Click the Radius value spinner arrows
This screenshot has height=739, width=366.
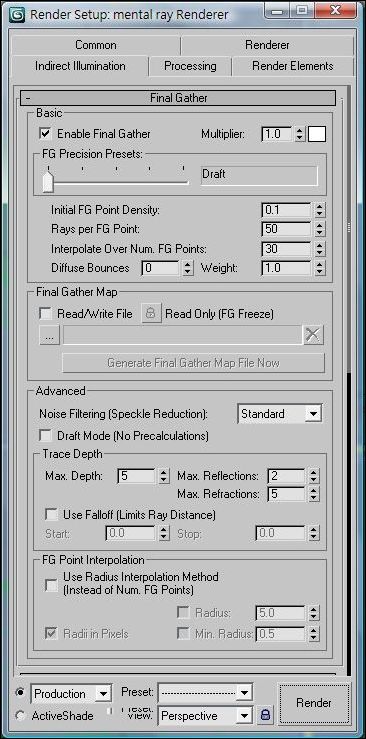314,612
